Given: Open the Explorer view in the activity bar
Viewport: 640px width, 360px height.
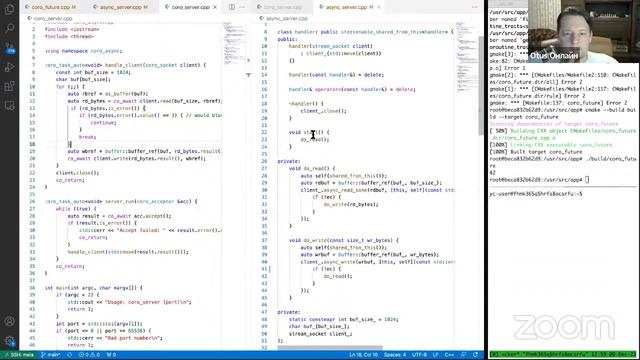Looking at the screenshot, I should click(9, 9).
